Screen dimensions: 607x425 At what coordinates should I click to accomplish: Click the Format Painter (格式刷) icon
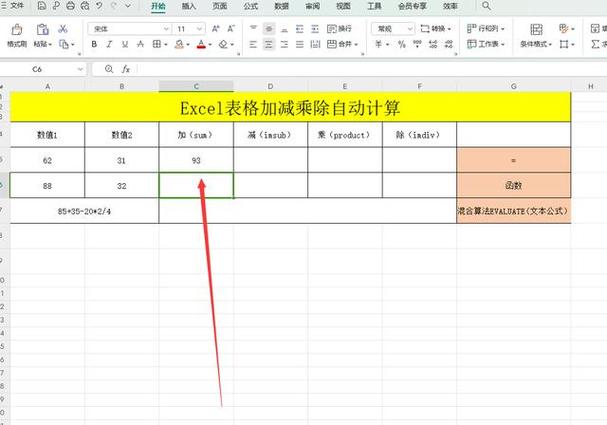point(17,30)
